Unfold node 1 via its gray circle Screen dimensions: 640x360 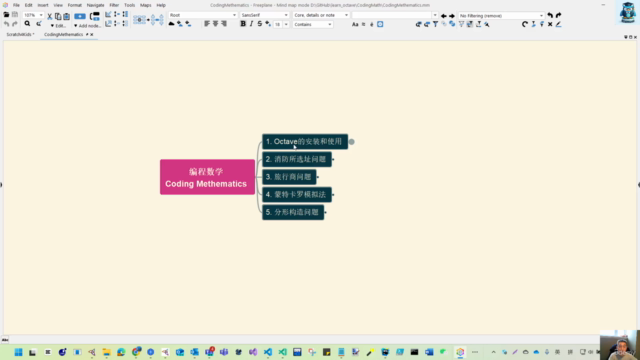(x=351, y=142)
